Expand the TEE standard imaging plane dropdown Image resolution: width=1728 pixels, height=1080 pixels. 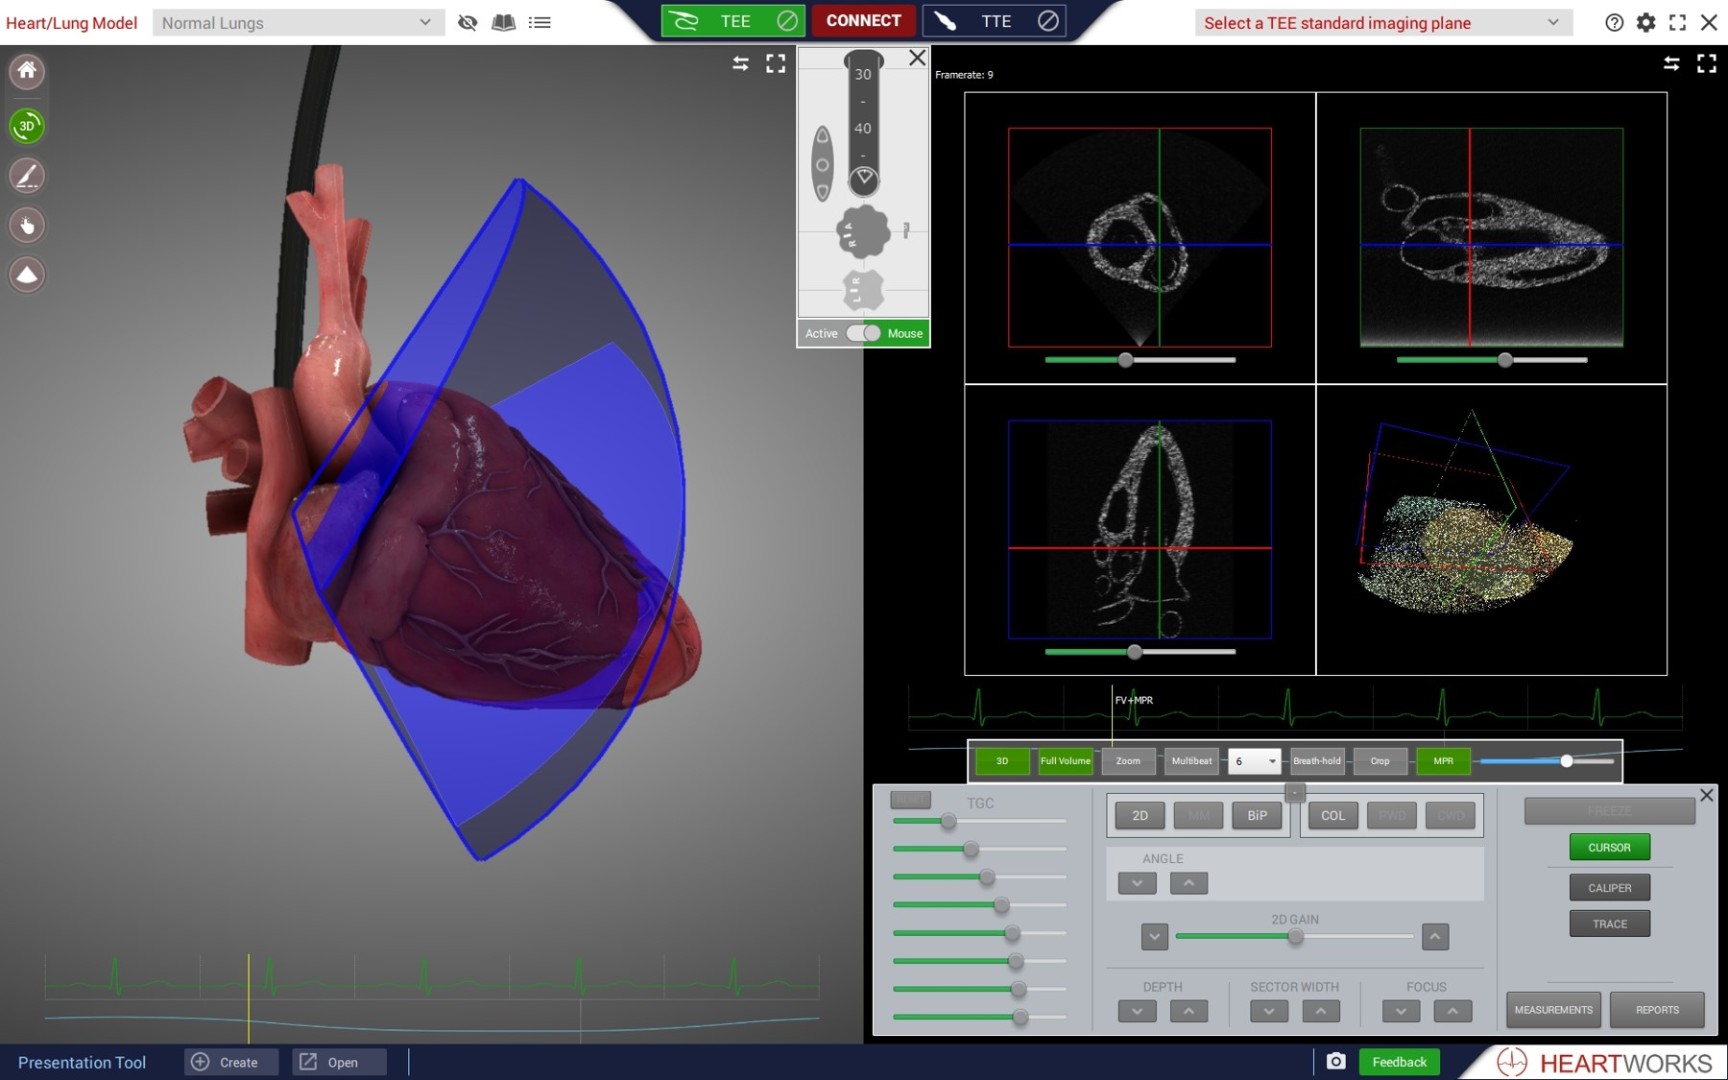[x=1382, y=22]
